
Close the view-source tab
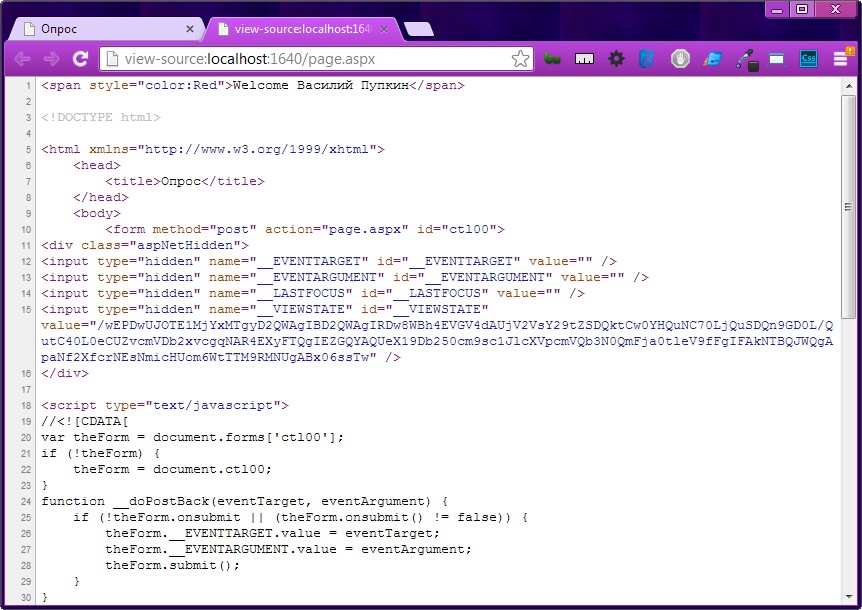[x=384, y=29]
